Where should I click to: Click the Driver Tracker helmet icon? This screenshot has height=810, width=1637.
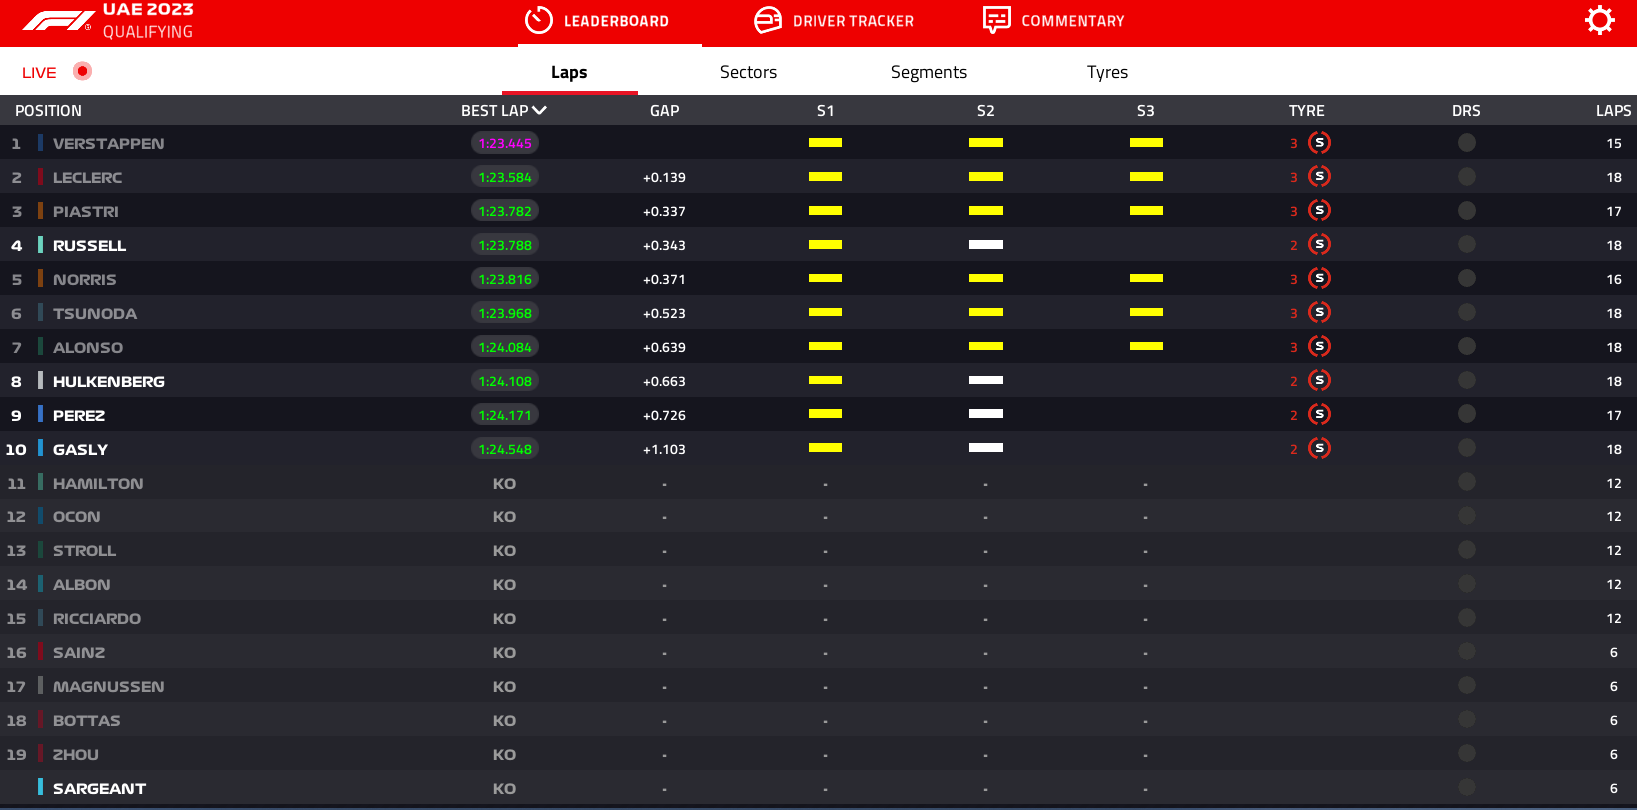click(768, 20)
